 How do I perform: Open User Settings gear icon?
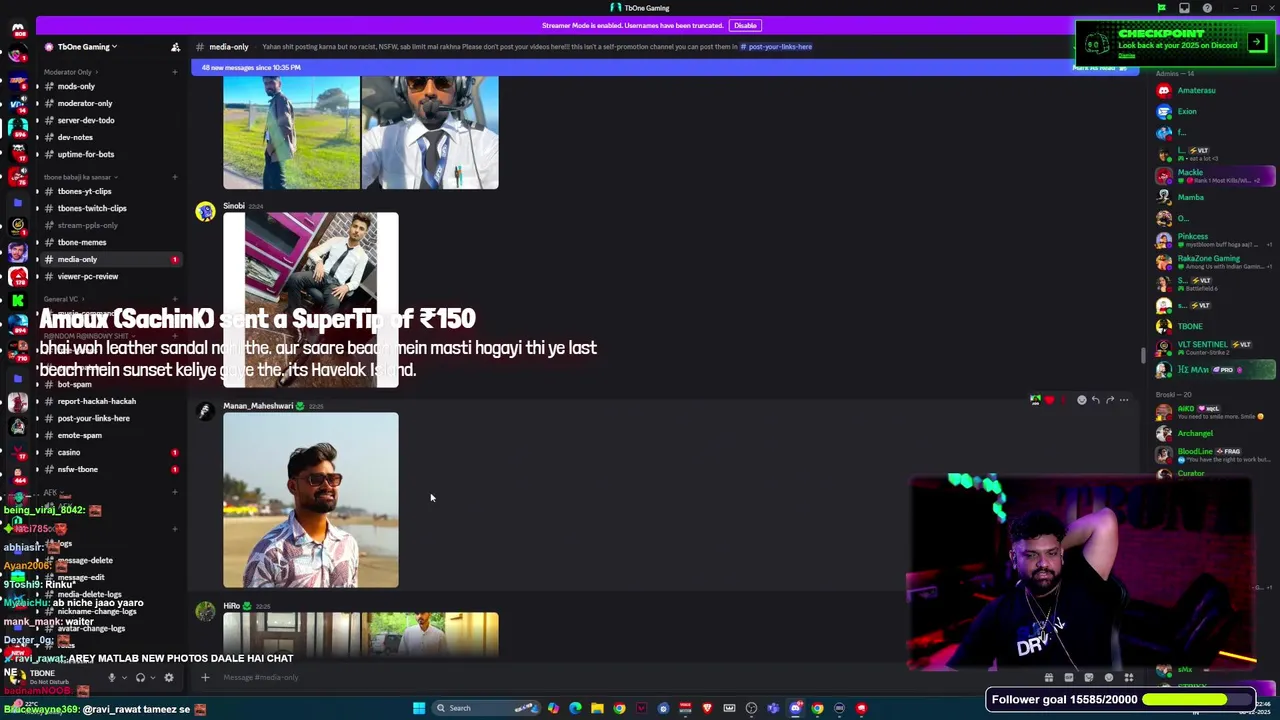tap(169, 677)
